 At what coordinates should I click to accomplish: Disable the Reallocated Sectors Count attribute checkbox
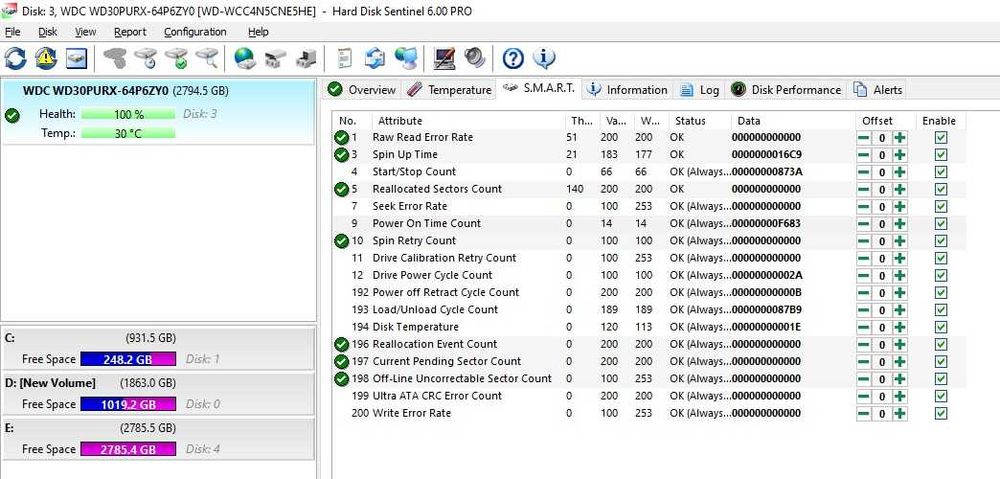click(x=941, y=189)
